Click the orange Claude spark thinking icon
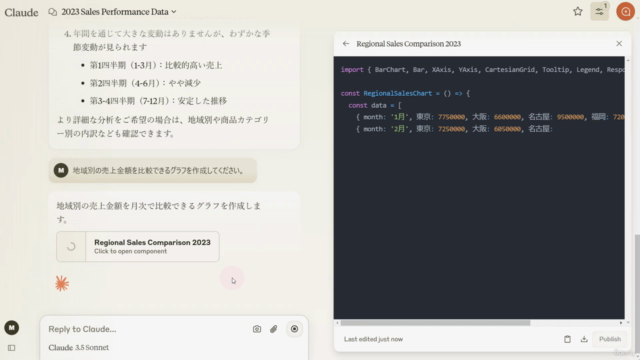The image size is (640, 360). click(62, 283)
